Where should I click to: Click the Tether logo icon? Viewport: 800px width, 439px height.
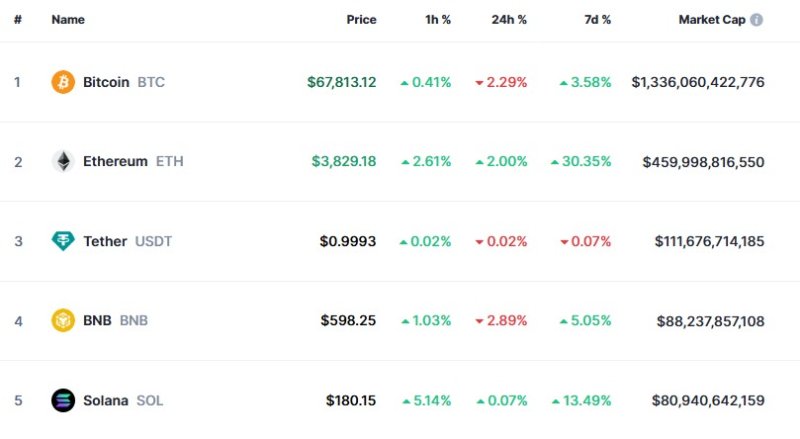[x=63, y=241]
